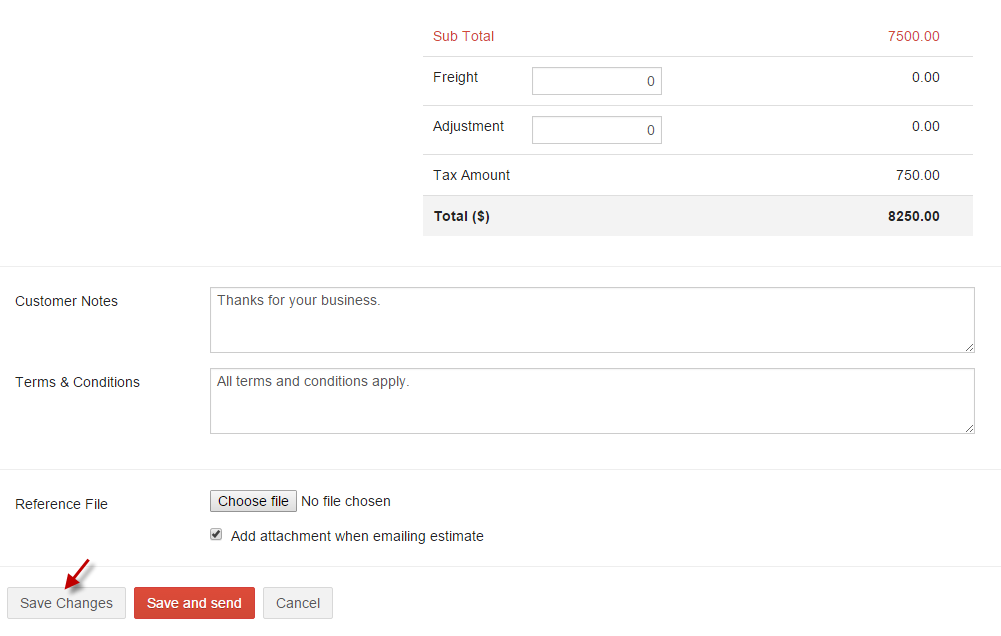
Task: Focus the Freight amount input field
Action: 597,81
